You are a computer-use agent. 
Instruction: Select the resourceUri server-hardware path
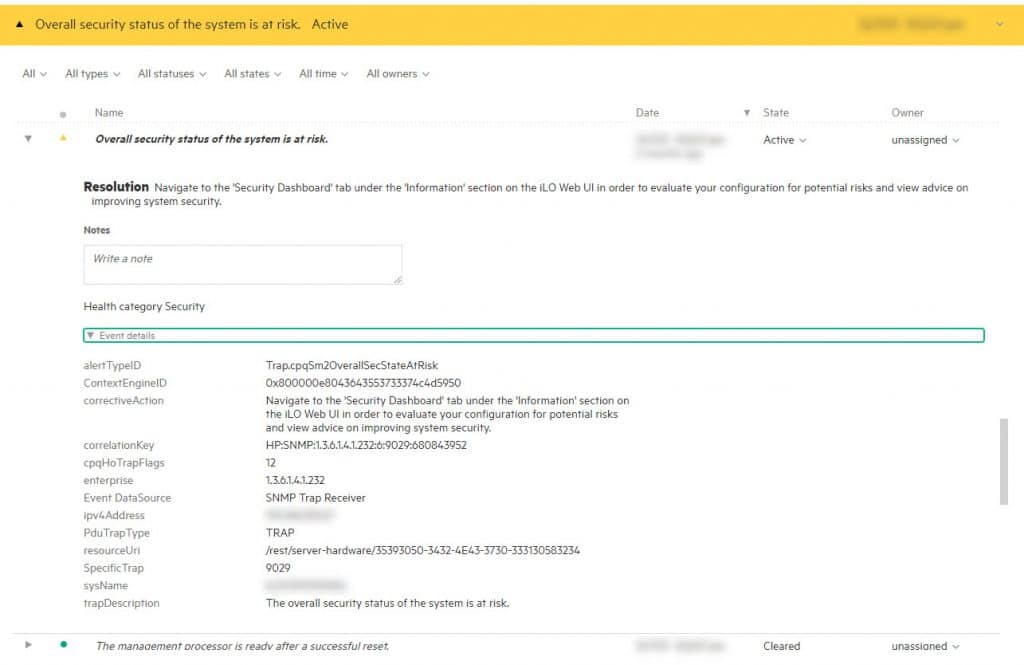pyautogui.click(x=423, y=550)
